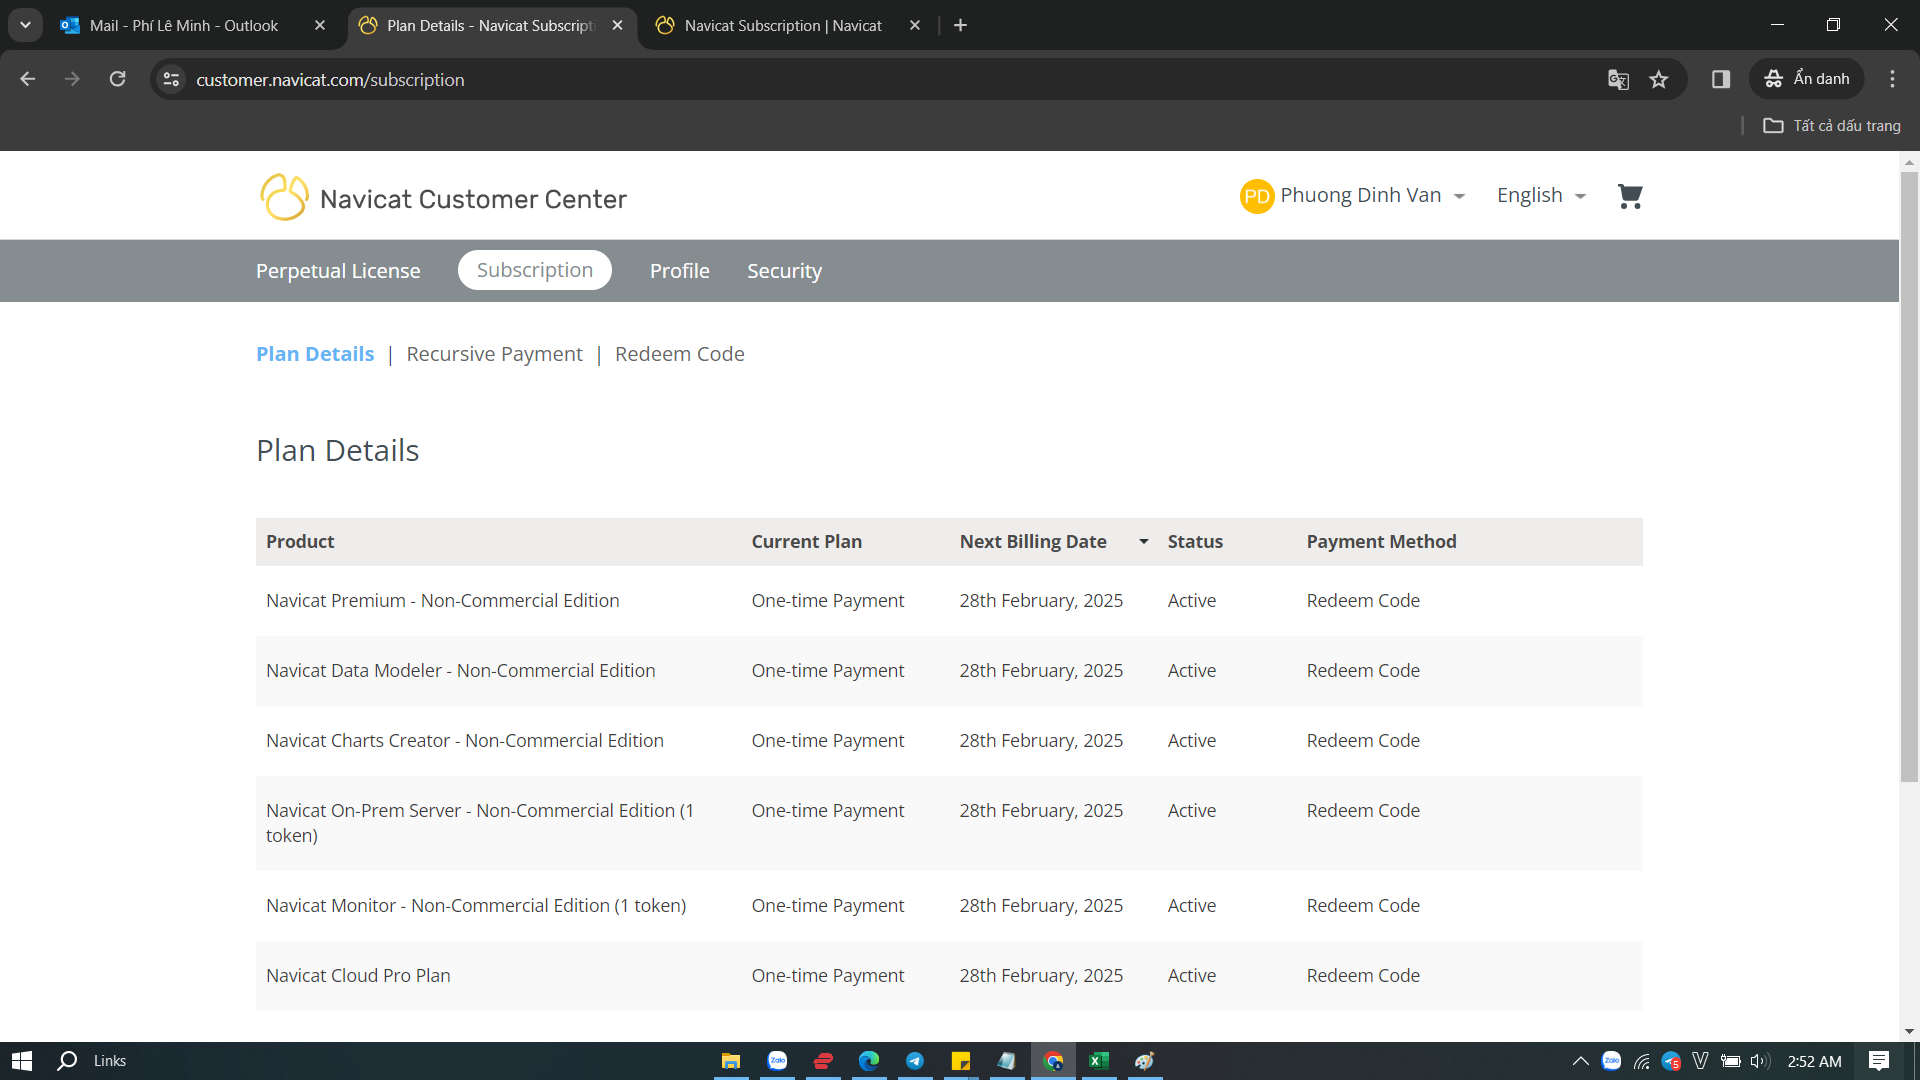Select the Subscription nav item
This screenshot has height=1080, width=1920.
[x=535, y=270]
